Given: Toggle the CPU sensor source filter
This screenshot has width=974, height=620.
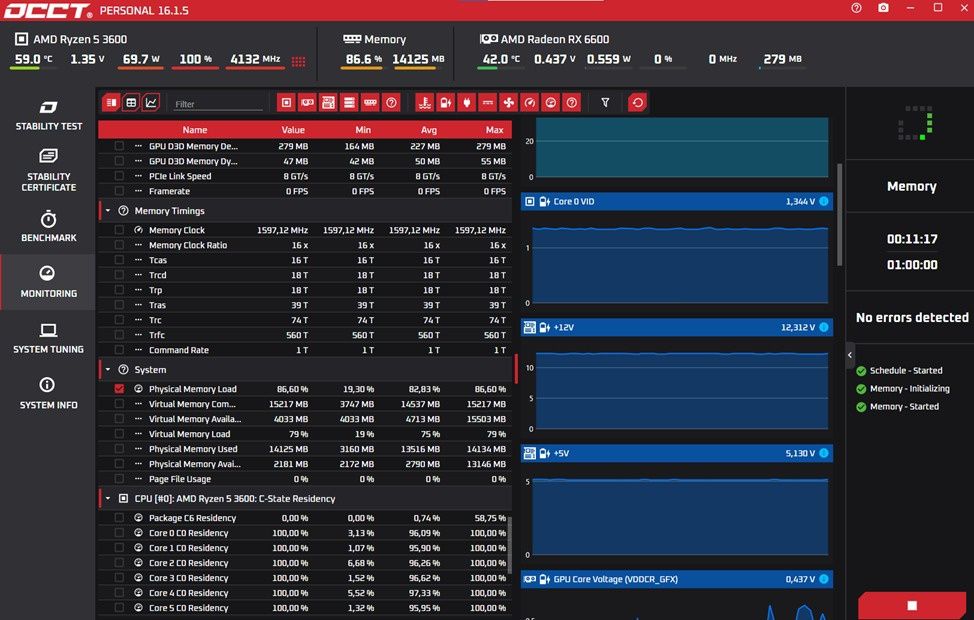Looking at the screenshot, I should [286, 103].
